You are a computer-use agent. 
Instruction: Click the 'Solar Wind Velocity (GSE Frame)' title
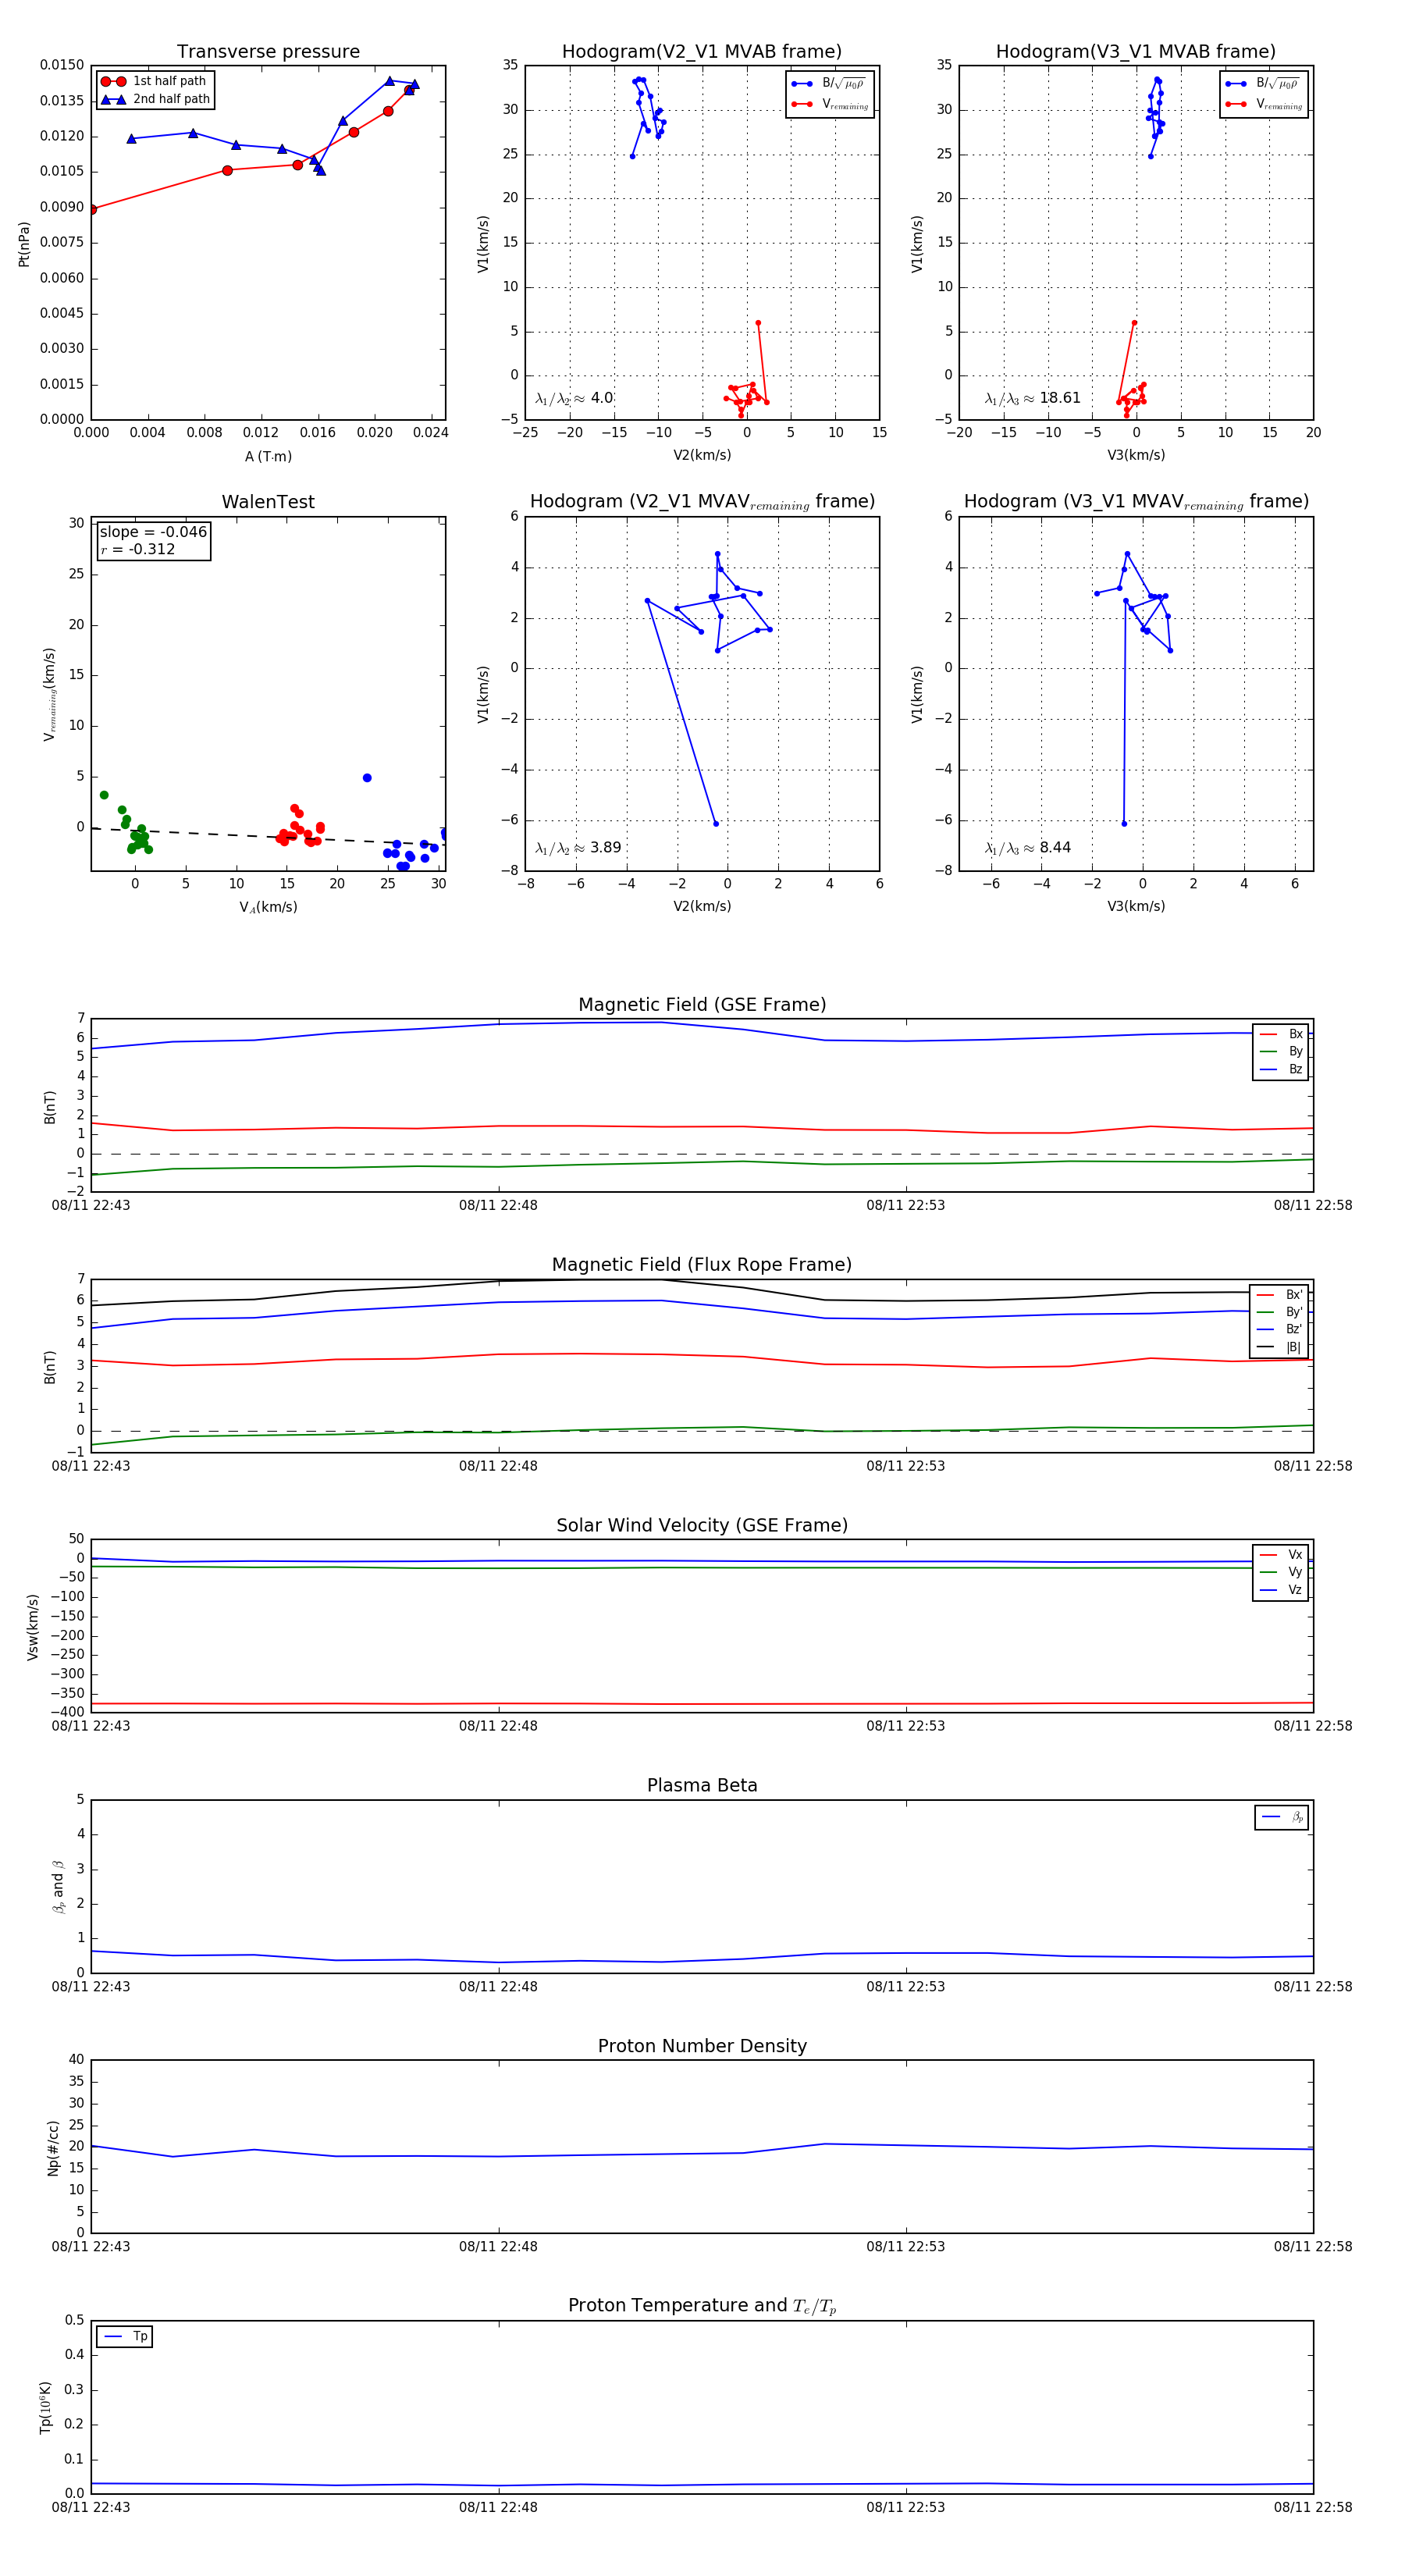click(702, 1525)
